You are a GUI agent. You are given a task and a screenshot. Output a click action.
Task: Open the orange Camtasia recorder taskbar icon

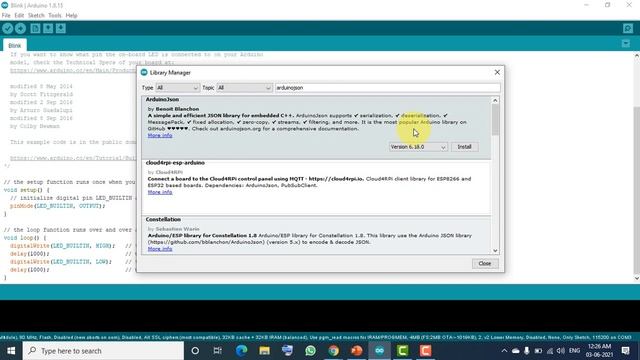[425, 351]
